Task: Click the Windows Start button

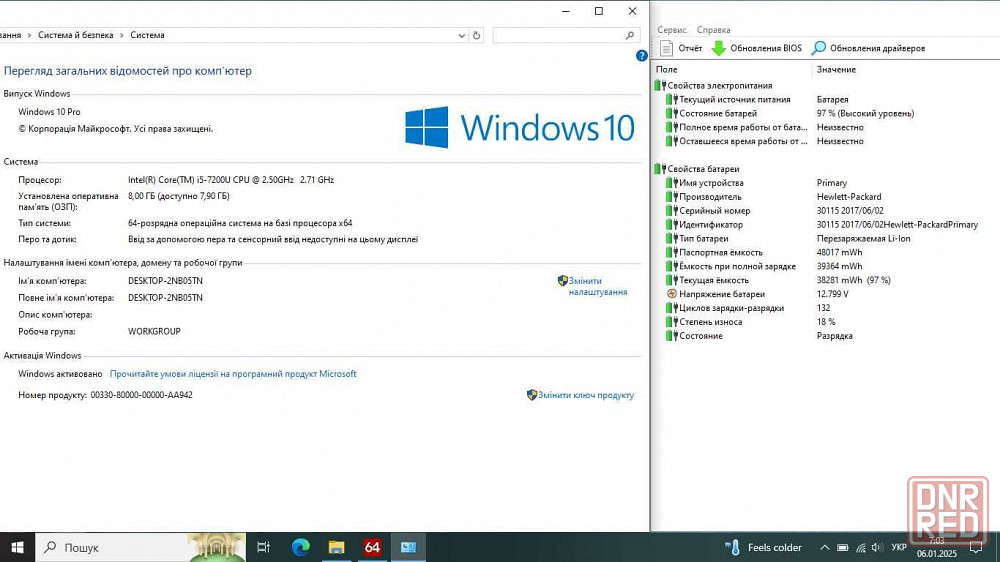Action: click(x=17, y=547)
